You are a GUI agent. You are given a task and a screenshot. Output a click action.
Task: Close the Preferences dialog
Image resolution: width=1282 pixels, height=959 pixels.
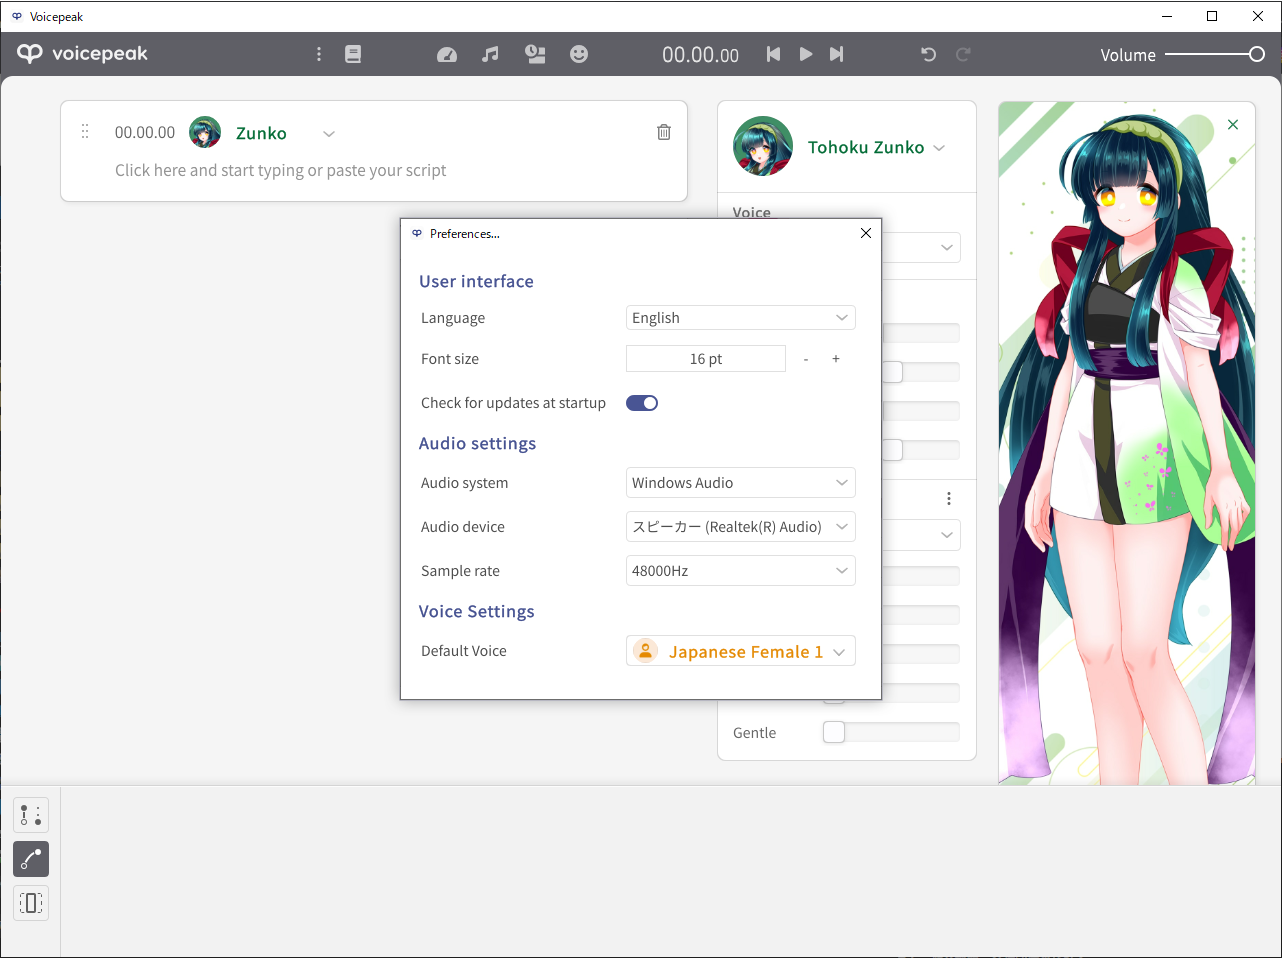click(x=866, y=233)
